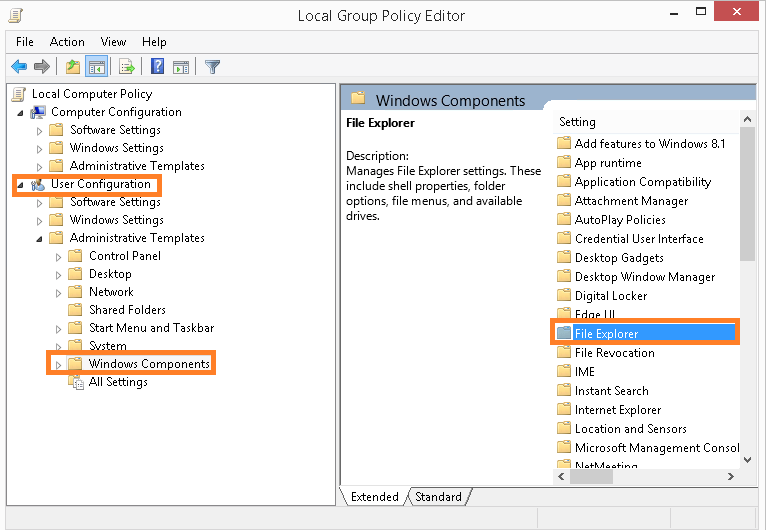The image size is (766, 530).
Task: Select System node in the tree
Action: tap(107, 345)
